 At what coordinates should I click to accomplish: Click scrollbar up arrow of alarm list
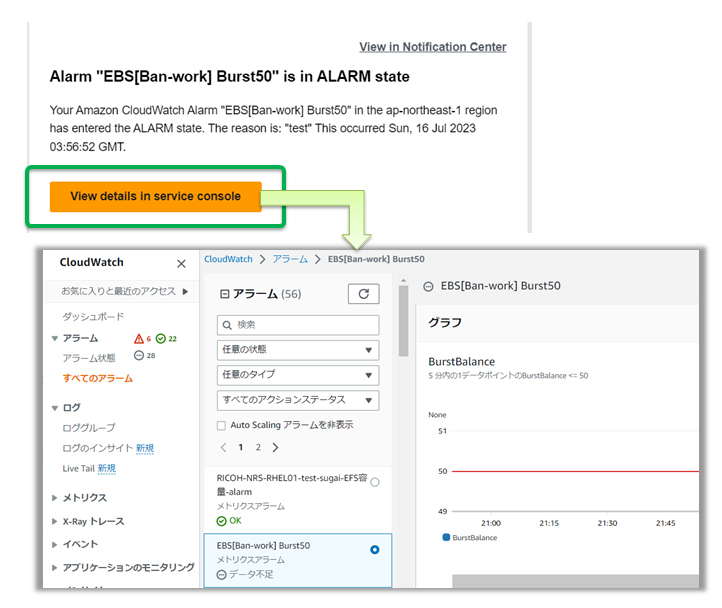[403, 280]
